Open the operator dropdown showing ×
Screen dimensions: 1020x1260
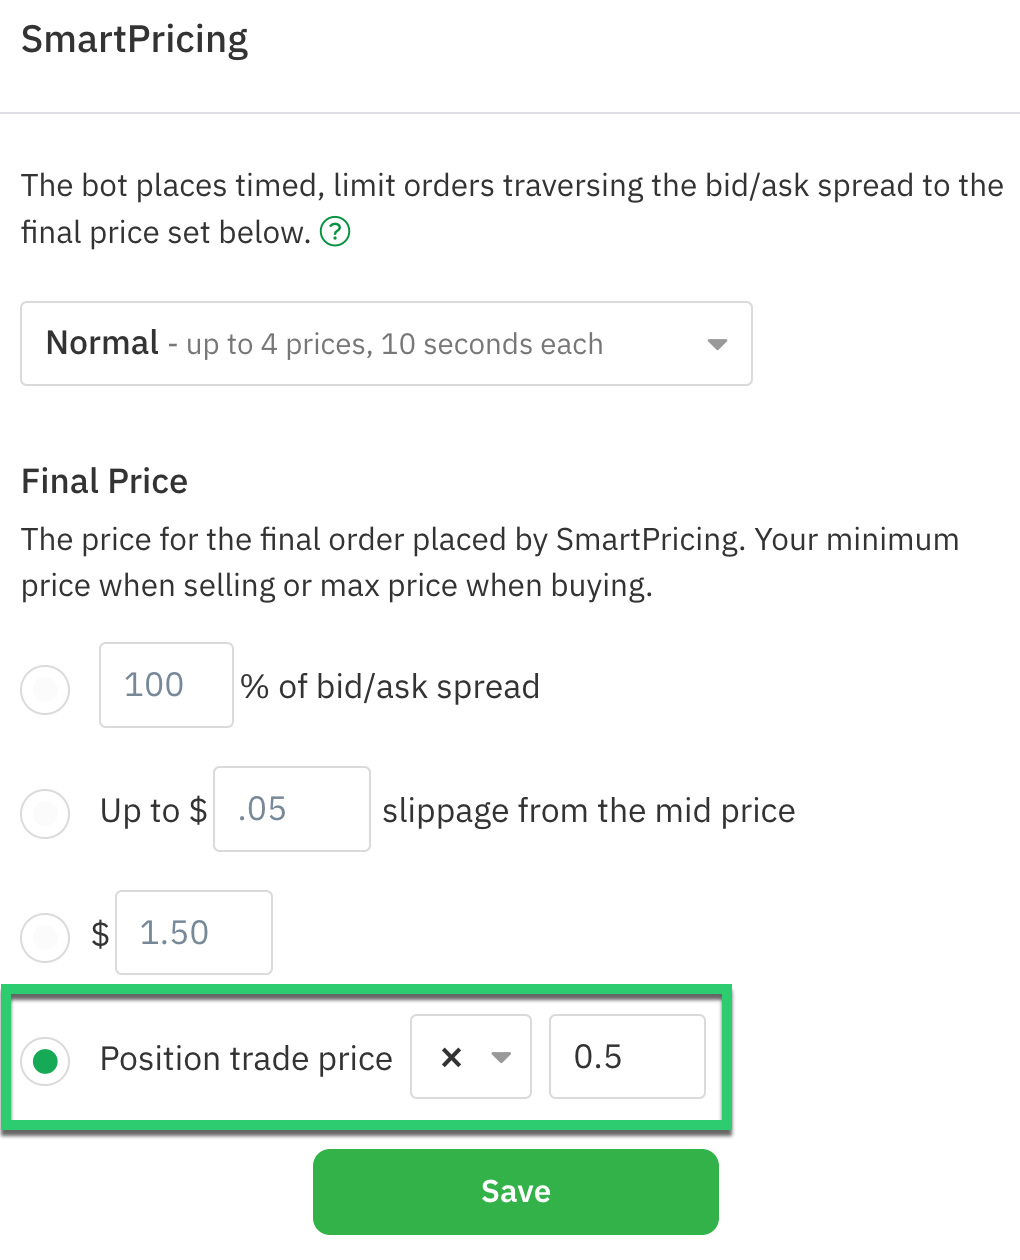tap(470, 1057)
